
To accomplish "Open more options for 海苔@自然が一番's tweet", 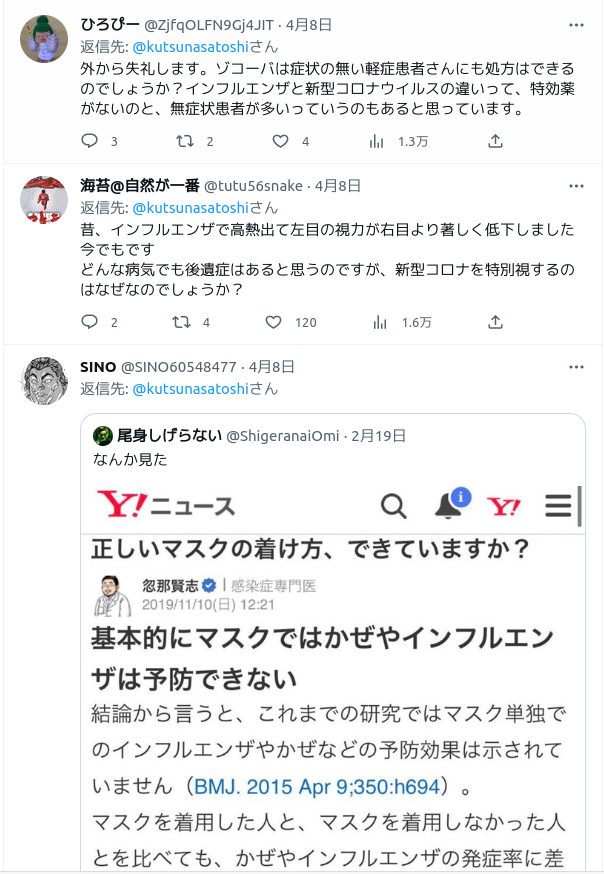I will [576, 186].
